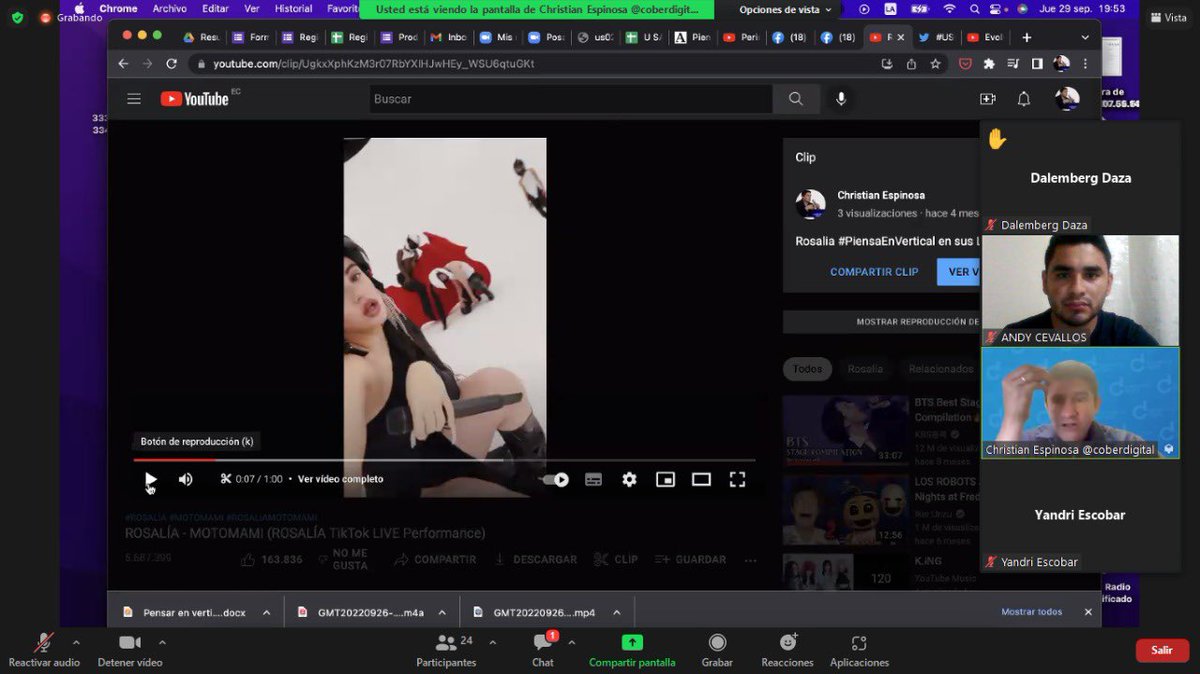The width and height of the screenshot is (1200, 674).
Task: Click the Chrome address bar URL
Action: point(373,63)
